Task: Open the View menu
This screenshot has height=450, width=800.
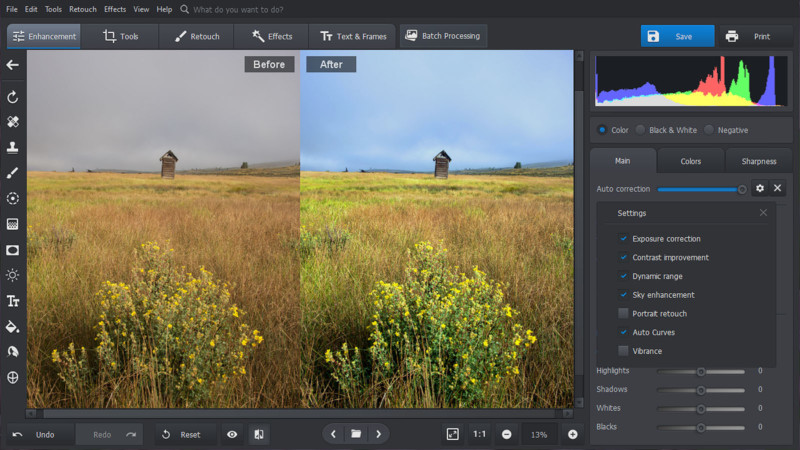Action: (141, 9)
